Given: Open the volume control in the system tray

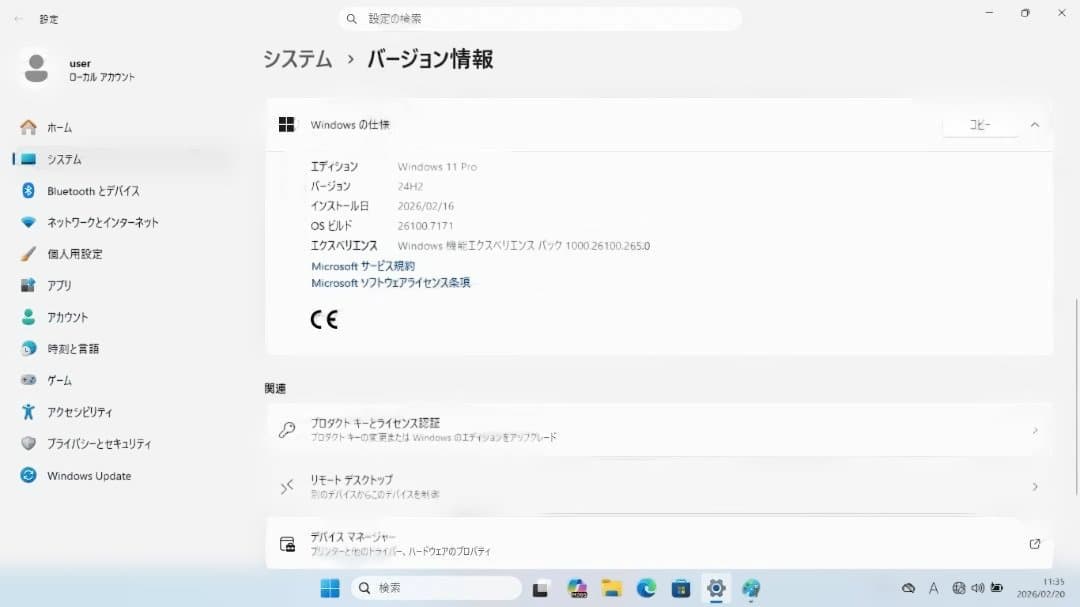Looking at the screenshot, I should (978, 588).
